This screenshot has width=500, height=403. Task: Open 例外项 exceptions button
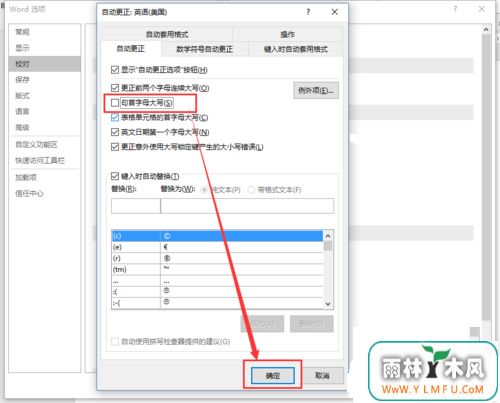click(316, 90)
